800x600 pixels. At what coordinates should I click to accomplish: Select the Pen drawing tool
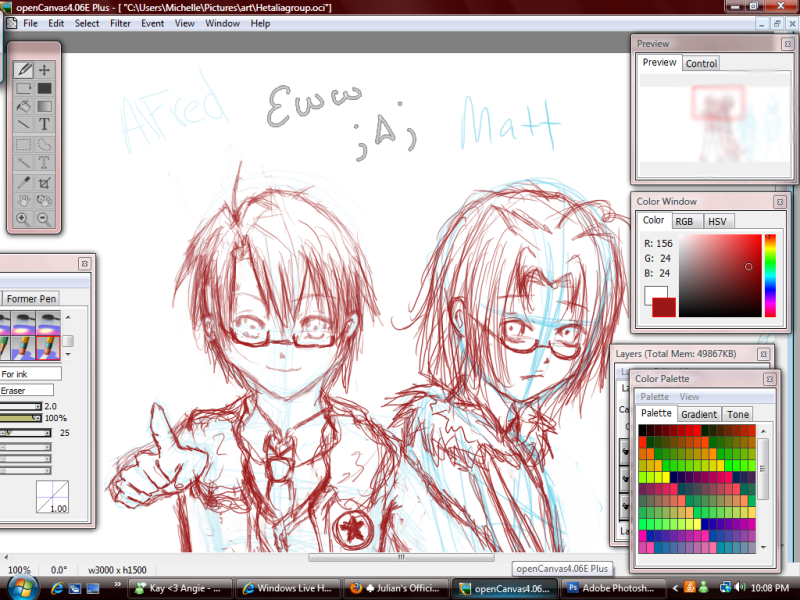(23, 69)
